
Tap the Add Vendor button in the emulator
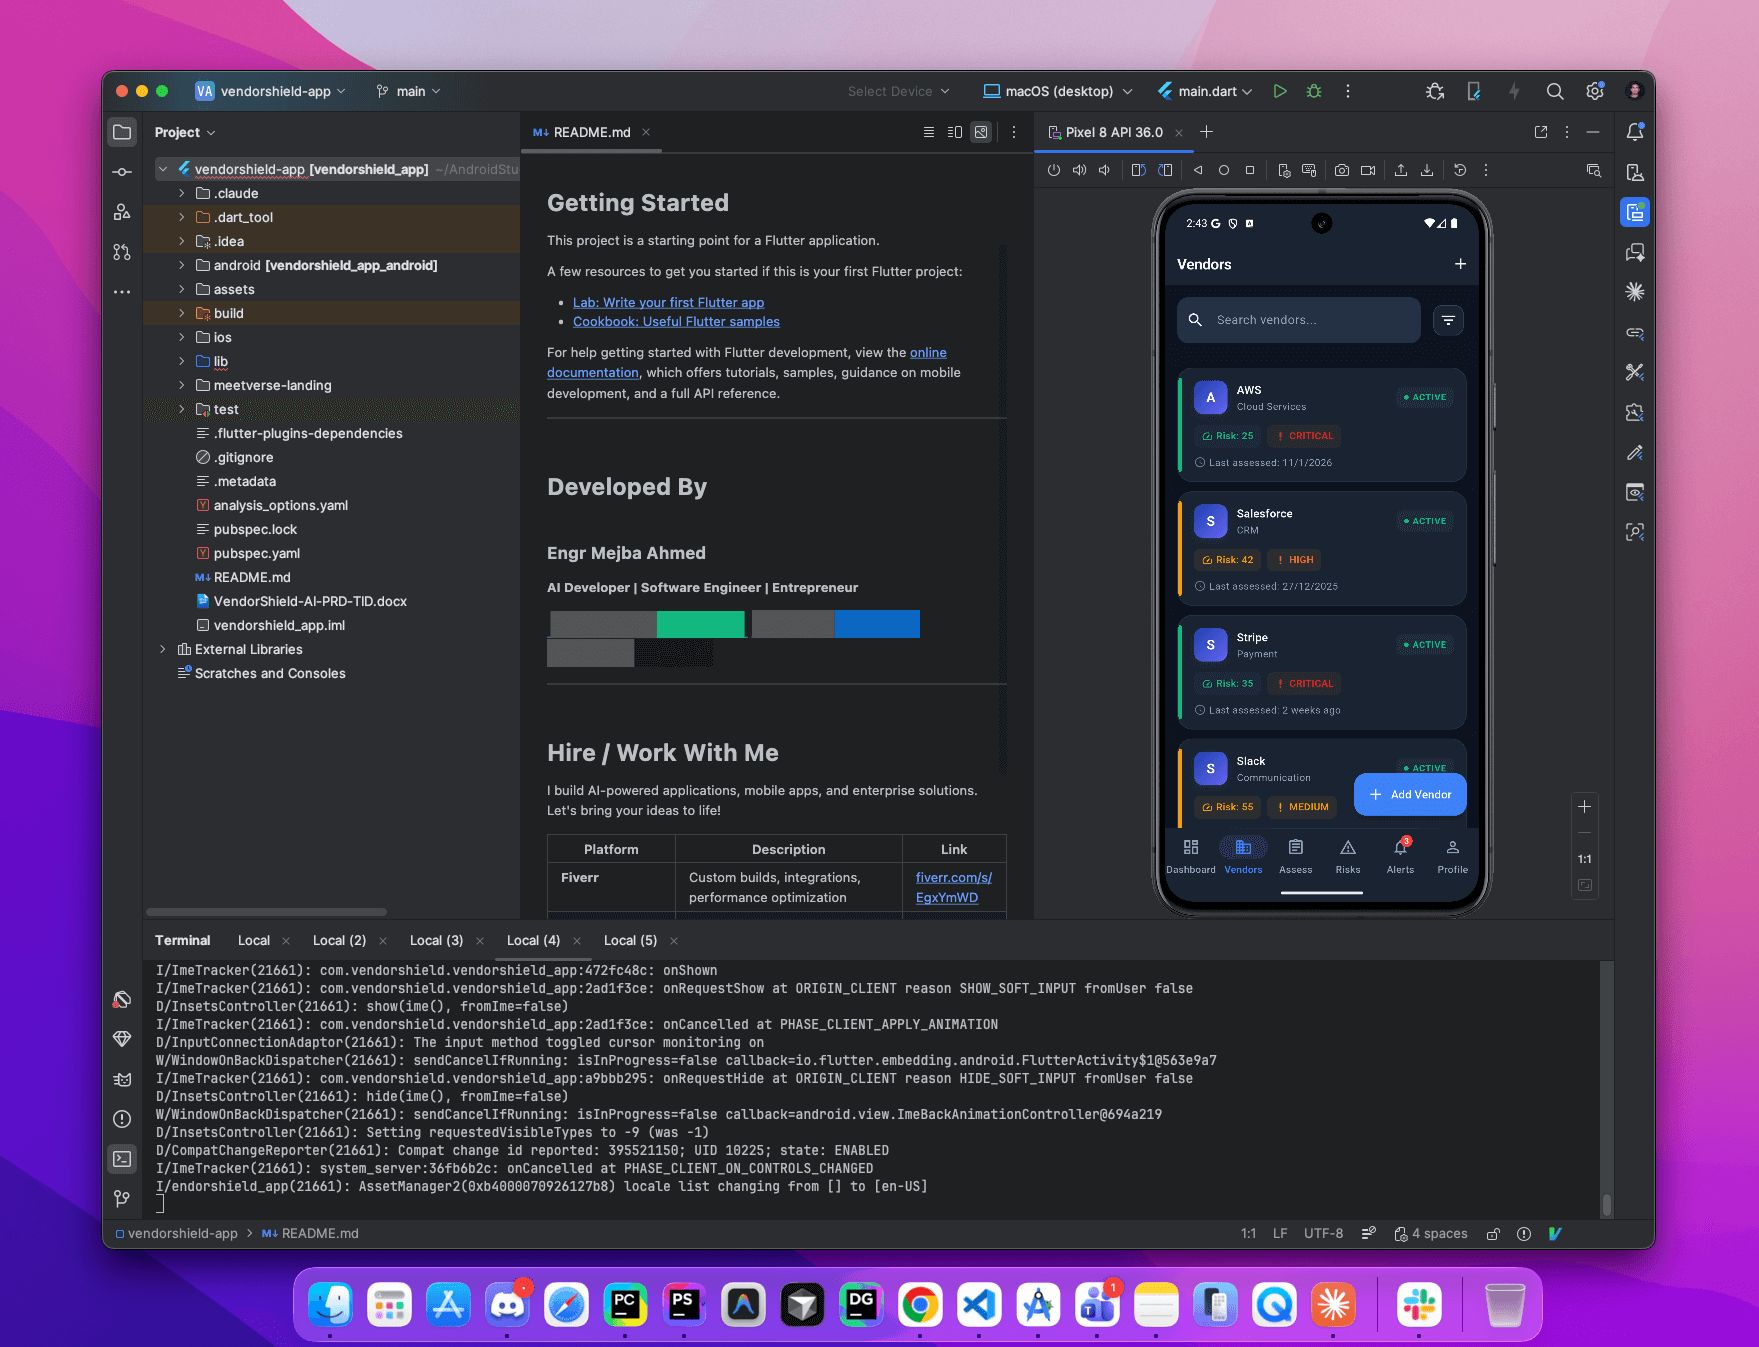(x=1410, y=794)
